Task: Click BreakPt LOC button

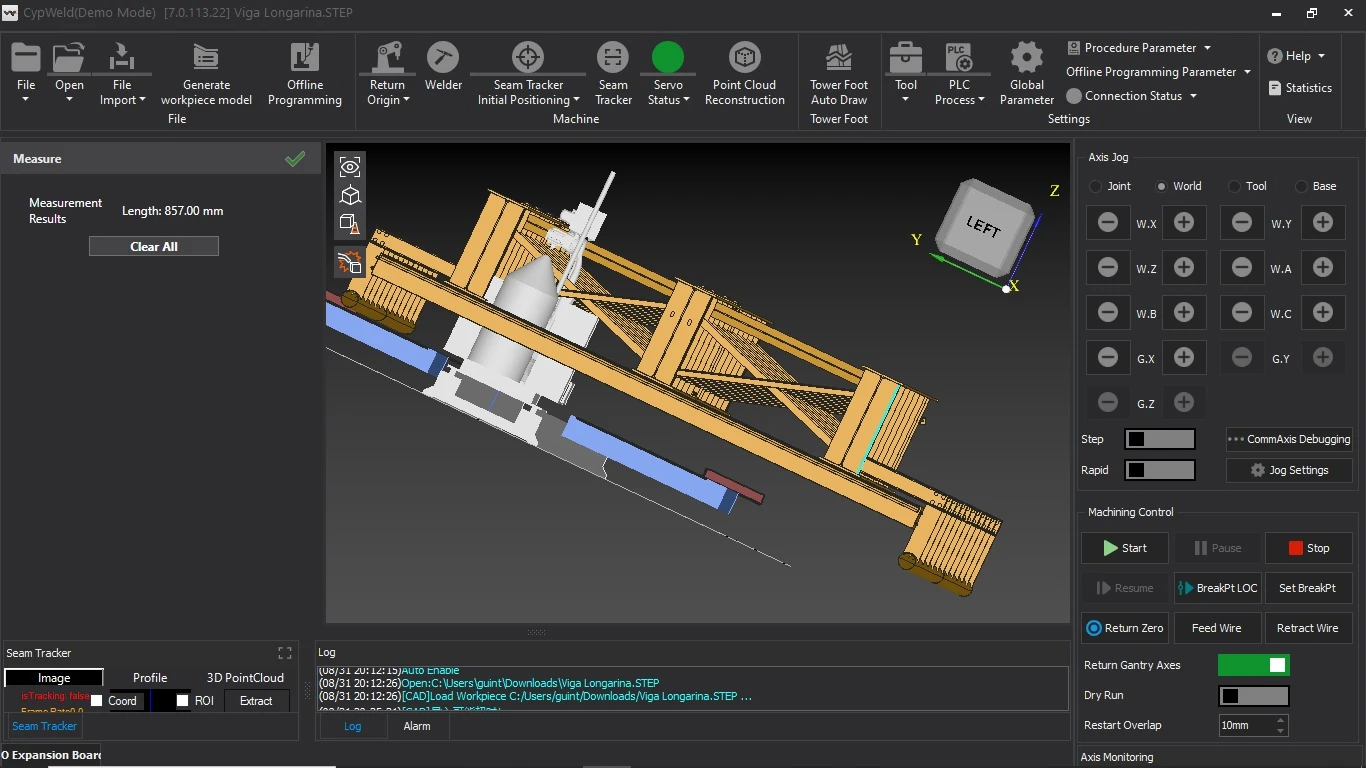Action: click(x=1217, y=588)
